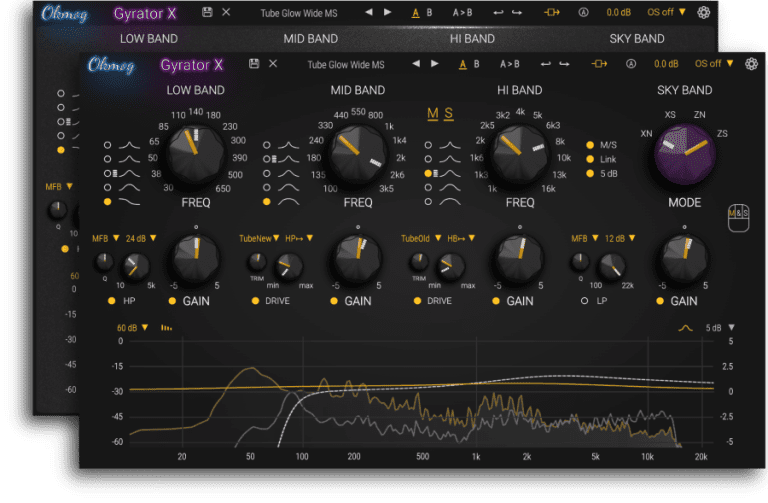Save preset in back Gyrator X window

click(207, 12)
